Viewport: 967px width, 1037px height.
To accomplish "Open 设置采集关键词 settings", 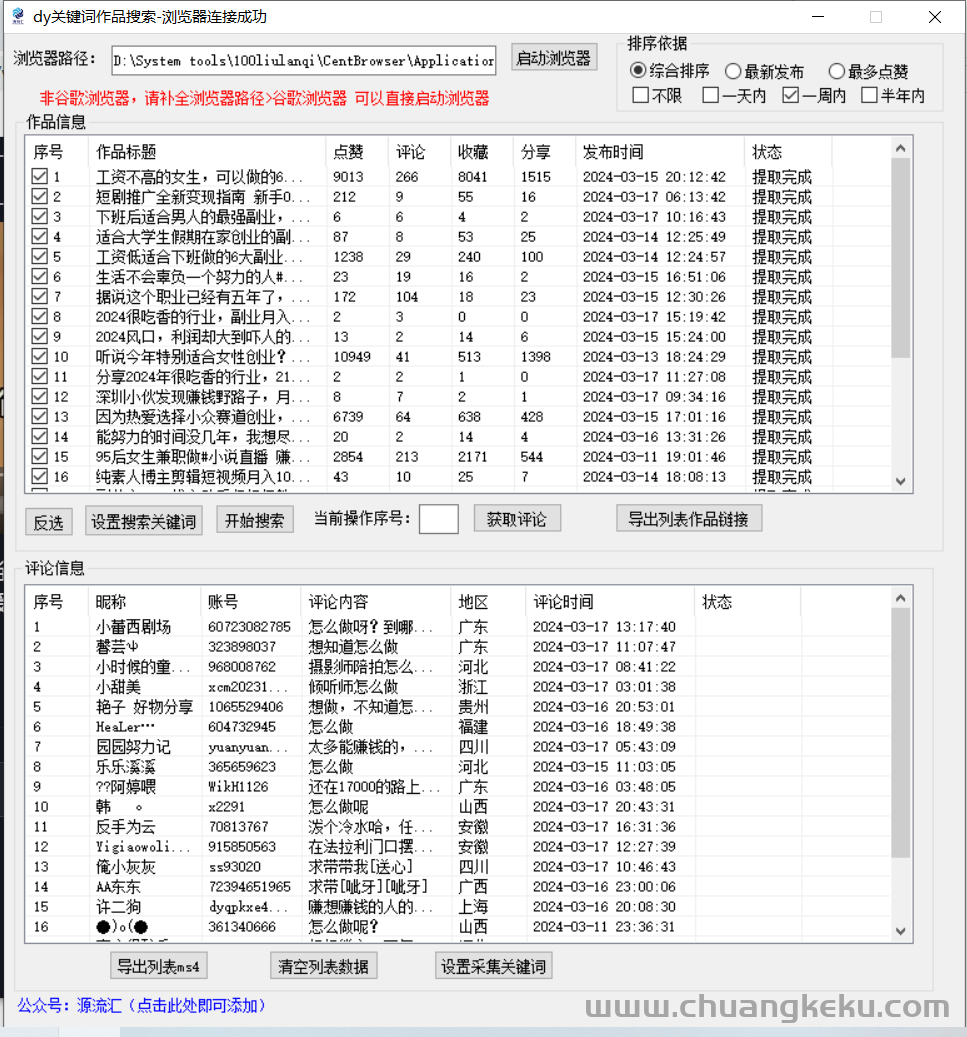I will pyautogui.click(x=493, y=966).
